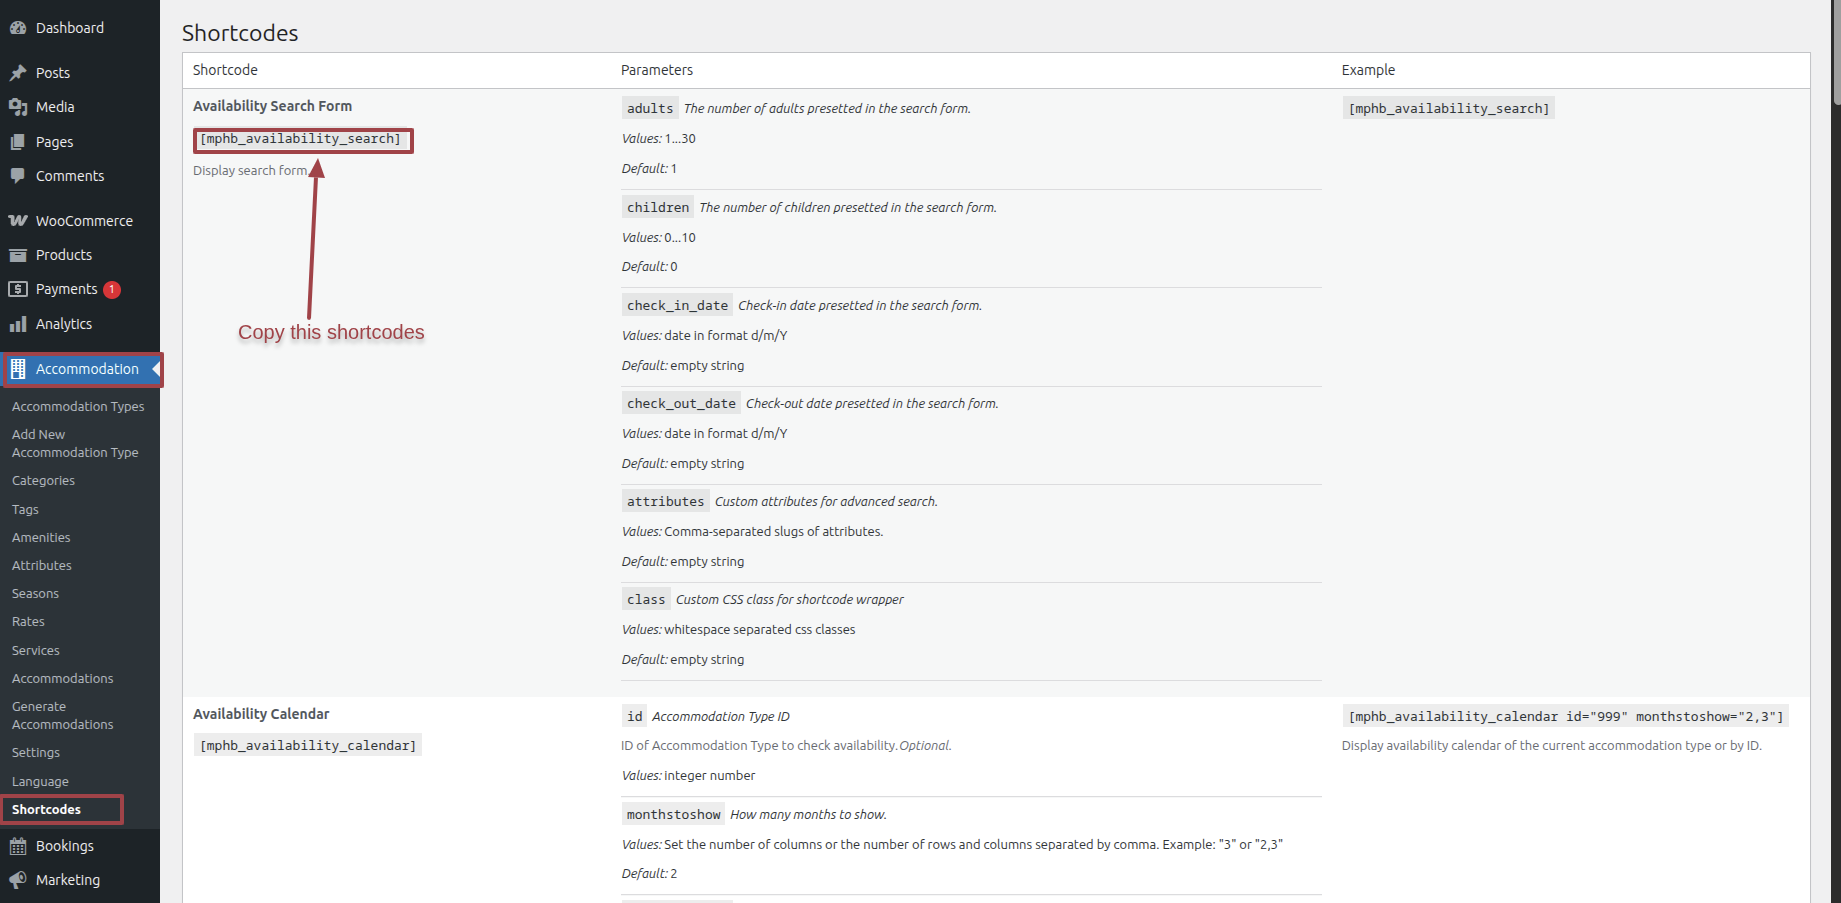1841x903 pixels.
Task: Click the [mphb_availability_search] shortcode box
Action: point(303,140)
